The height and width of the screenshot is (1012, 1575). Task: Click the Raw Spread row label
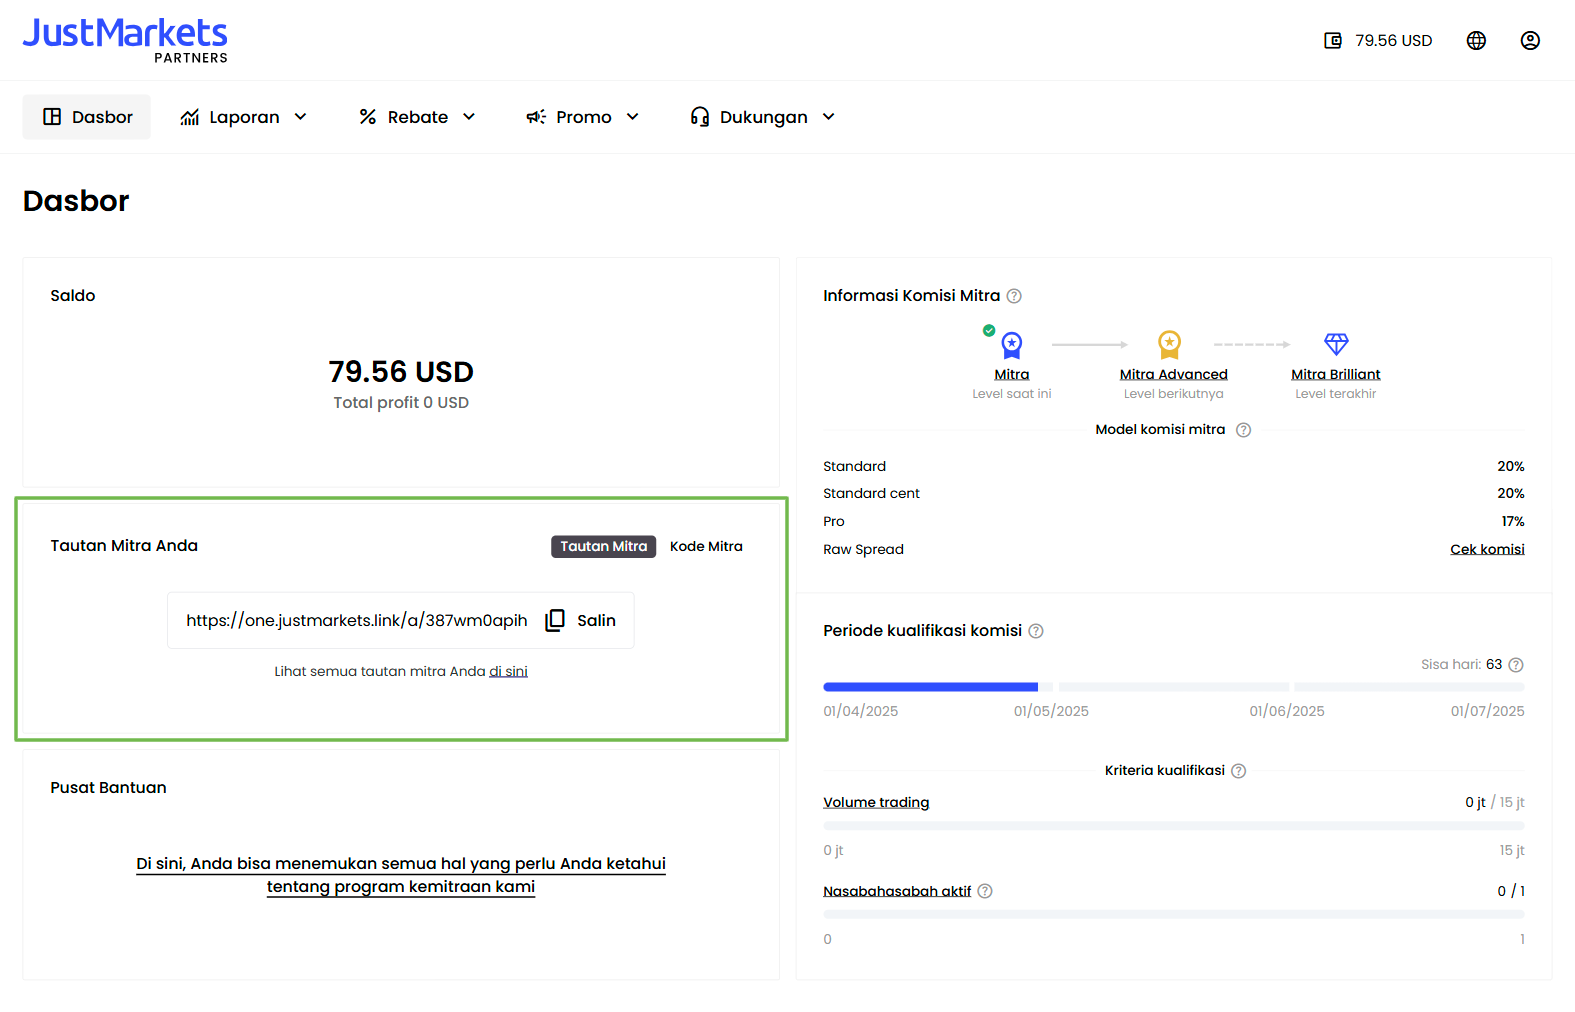pos(863,550)
